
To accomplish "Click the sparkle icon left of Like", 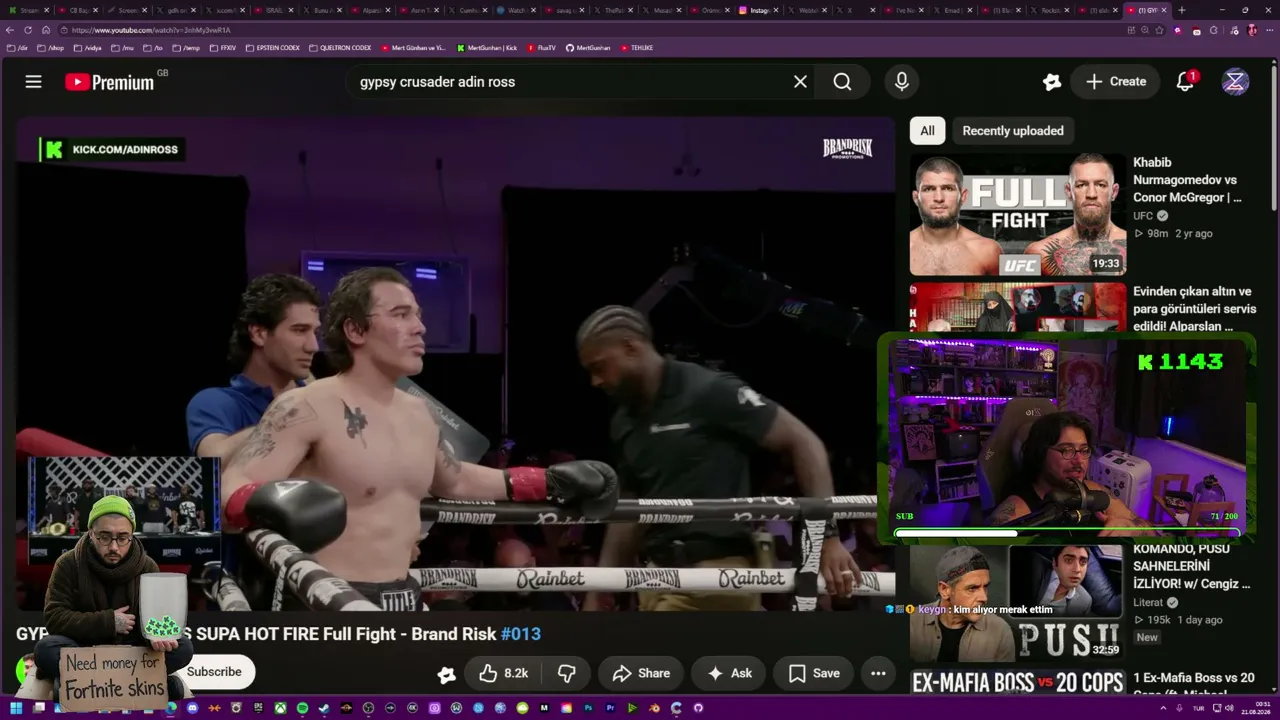I will (447, 674).
